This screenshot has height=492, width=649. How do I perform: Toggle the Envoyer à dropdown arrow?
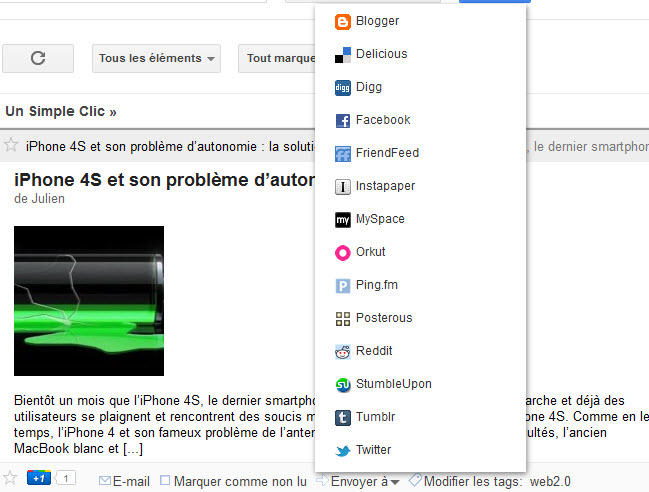395,482
